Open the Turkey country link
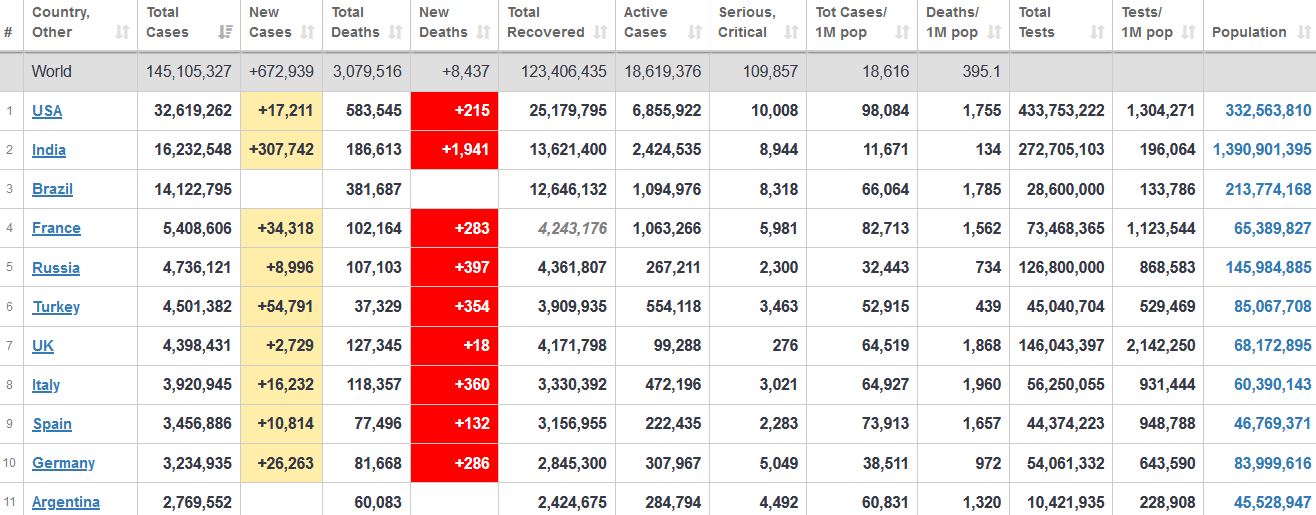 pos(56,307)
